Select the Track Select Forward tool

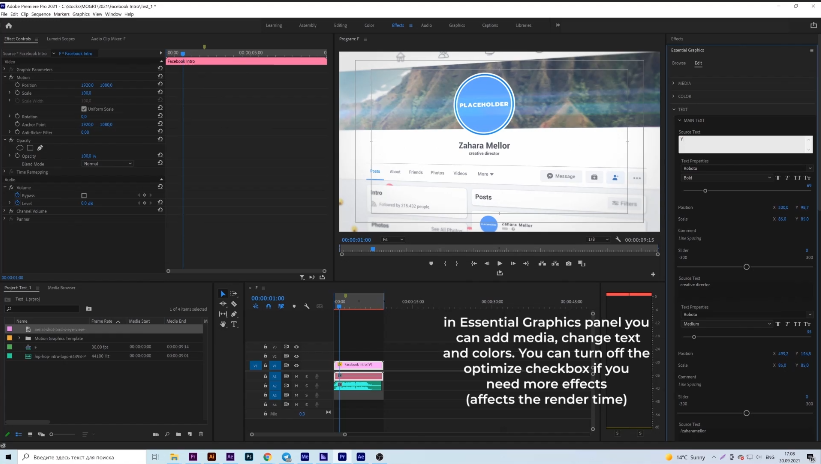234,294
